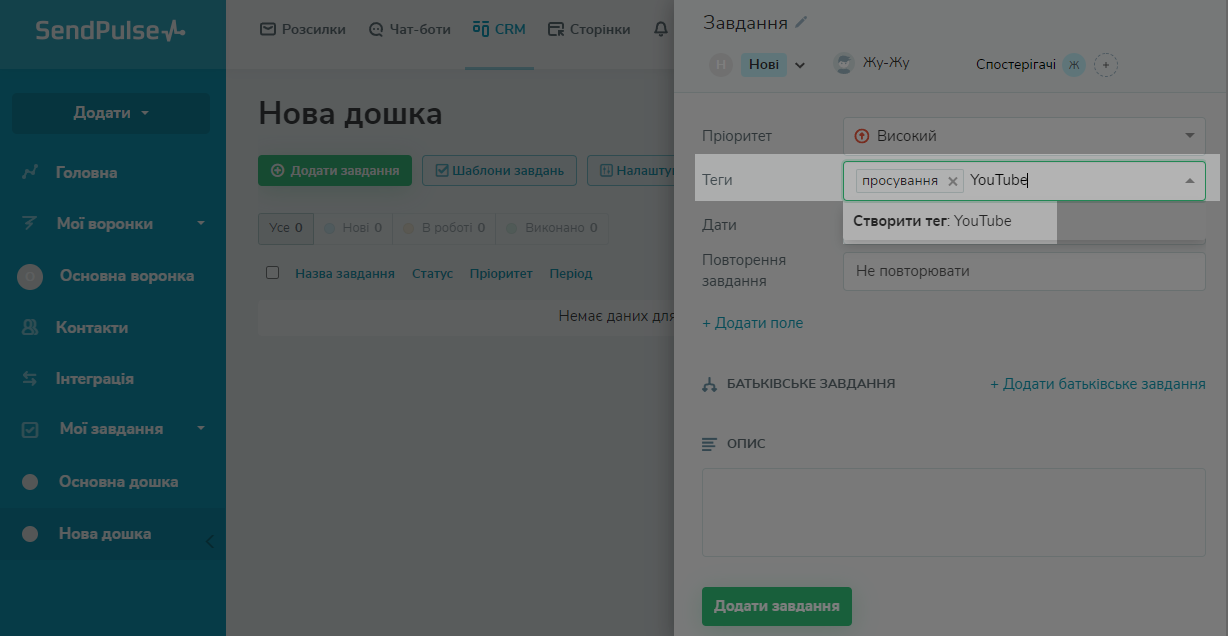Open notifications bell icon in top bar
Image resolution: width=1228 pixels, height=636 pixels.
point(660,30)
